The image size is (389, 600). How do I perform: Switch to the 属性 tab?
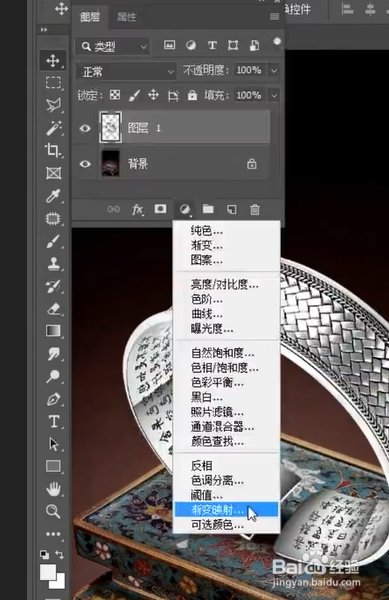[x=127, y=17]
